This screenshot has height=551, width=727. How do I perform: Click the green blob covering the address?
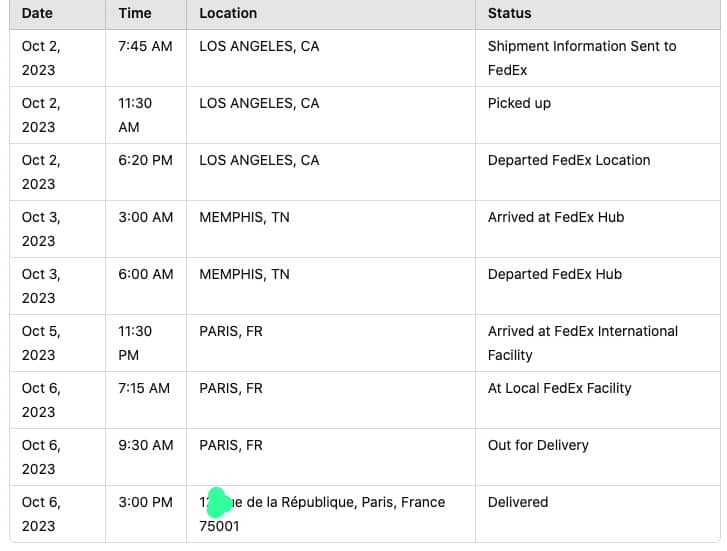click(x=218, y=503)
